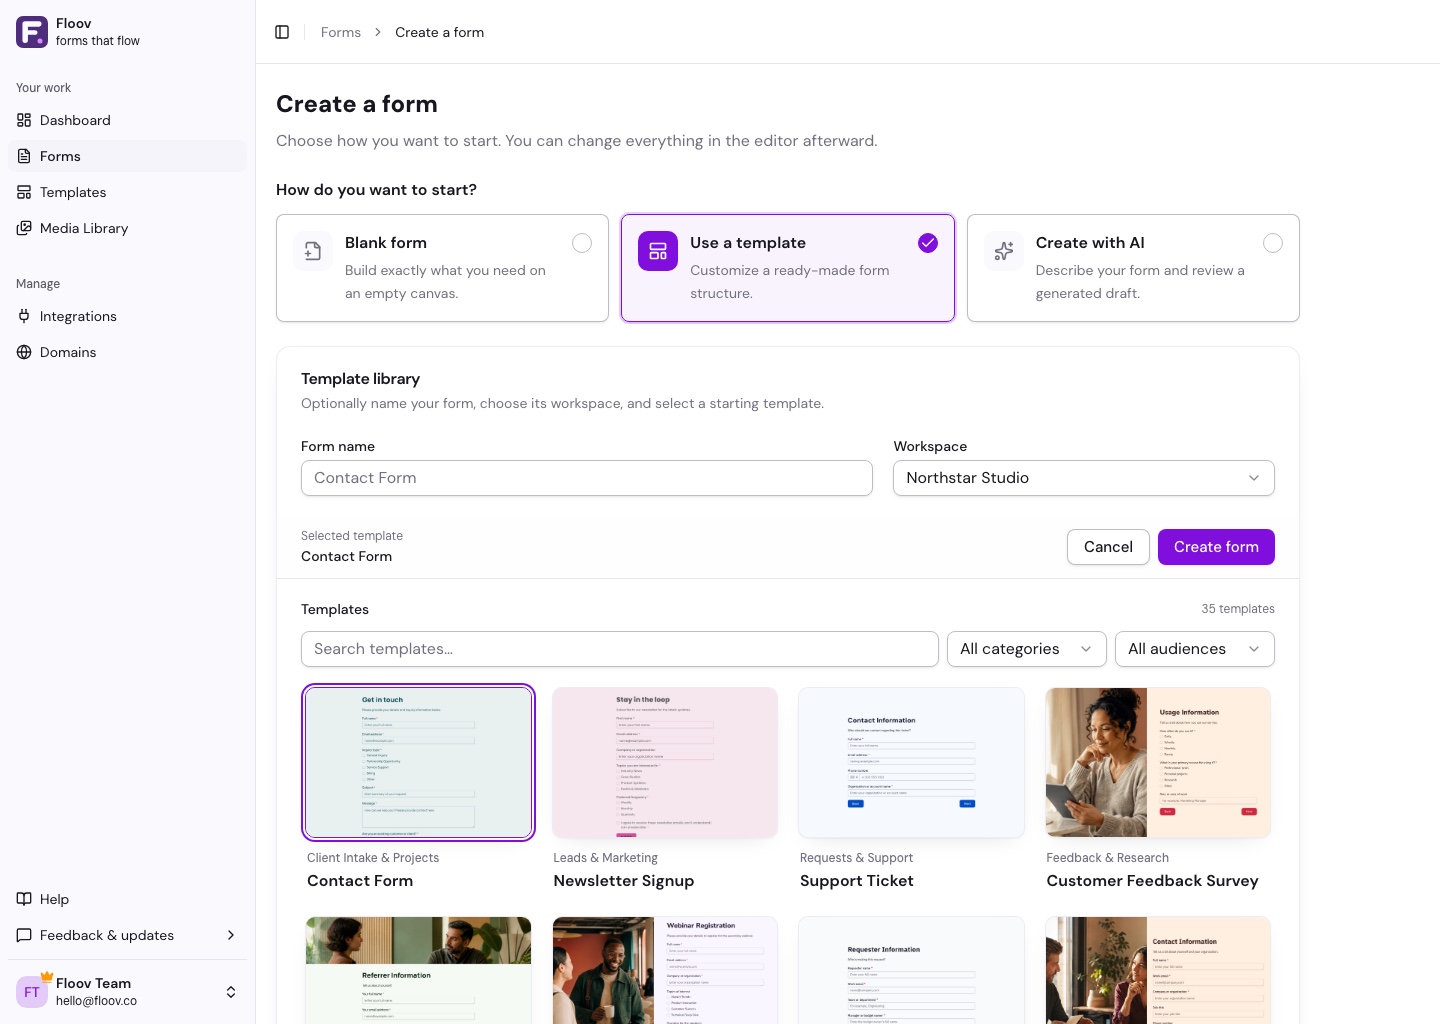
Task: Select the Contact Form template thumbnail
Action: coord(418,763)
